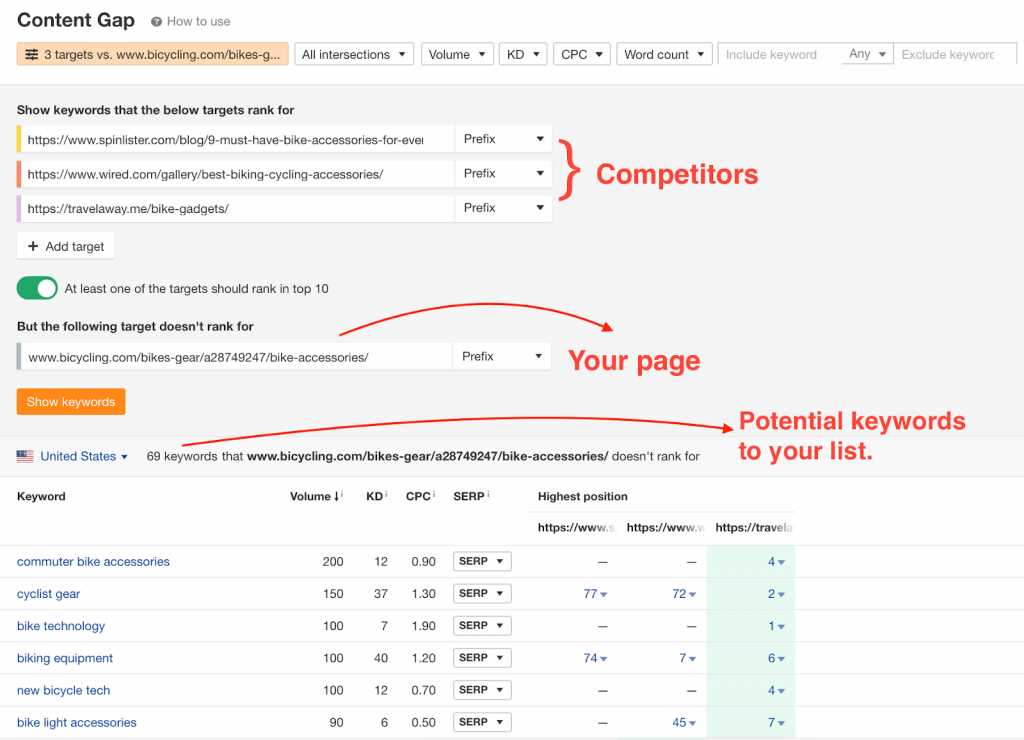Click the SERP column header
Screen dimensions: 1024x740
tap(469, 496)
